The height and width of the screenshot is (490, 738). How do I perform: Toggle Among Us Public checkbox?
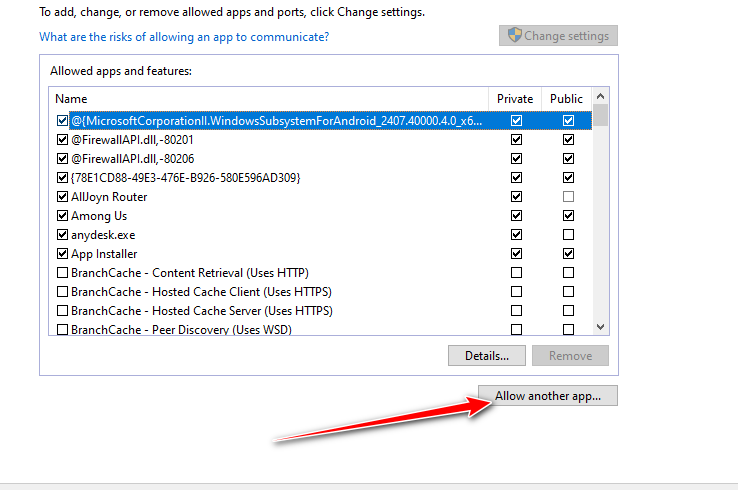pos(568,216)
